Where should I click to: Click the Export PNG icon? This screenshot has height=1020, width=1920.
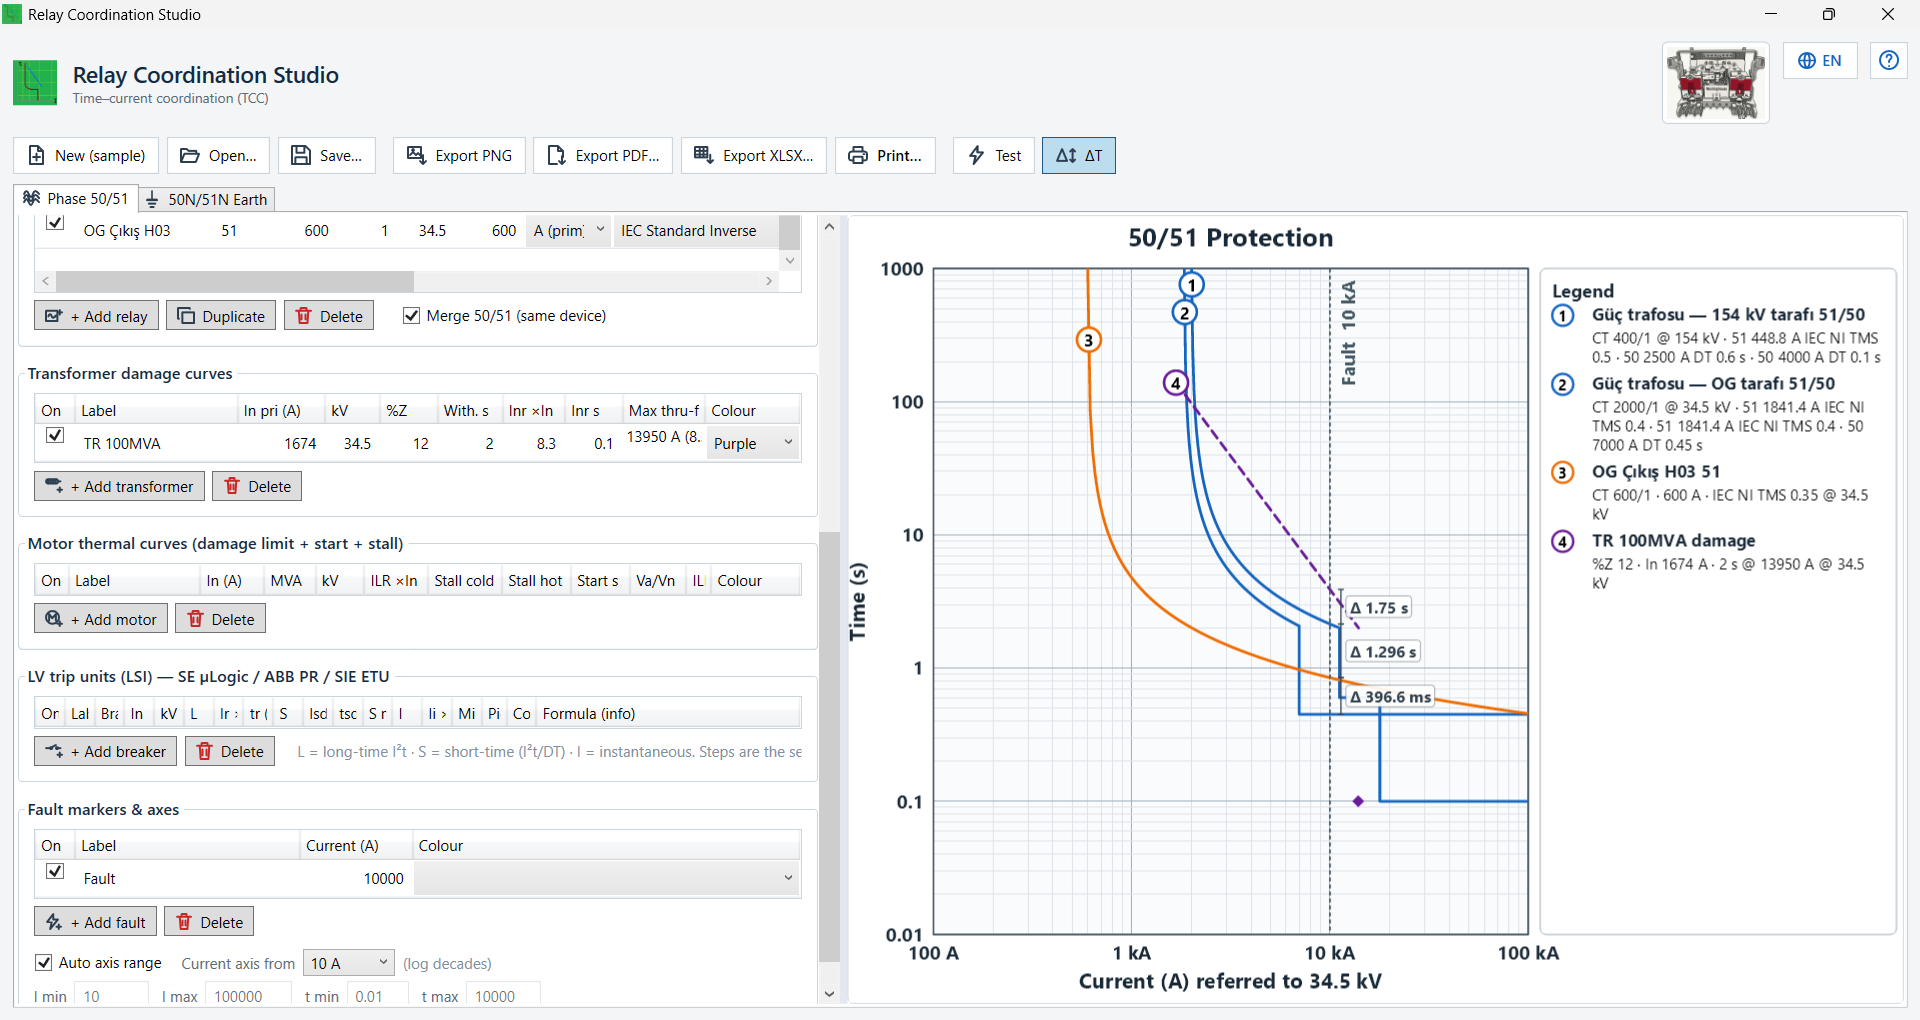416,156
